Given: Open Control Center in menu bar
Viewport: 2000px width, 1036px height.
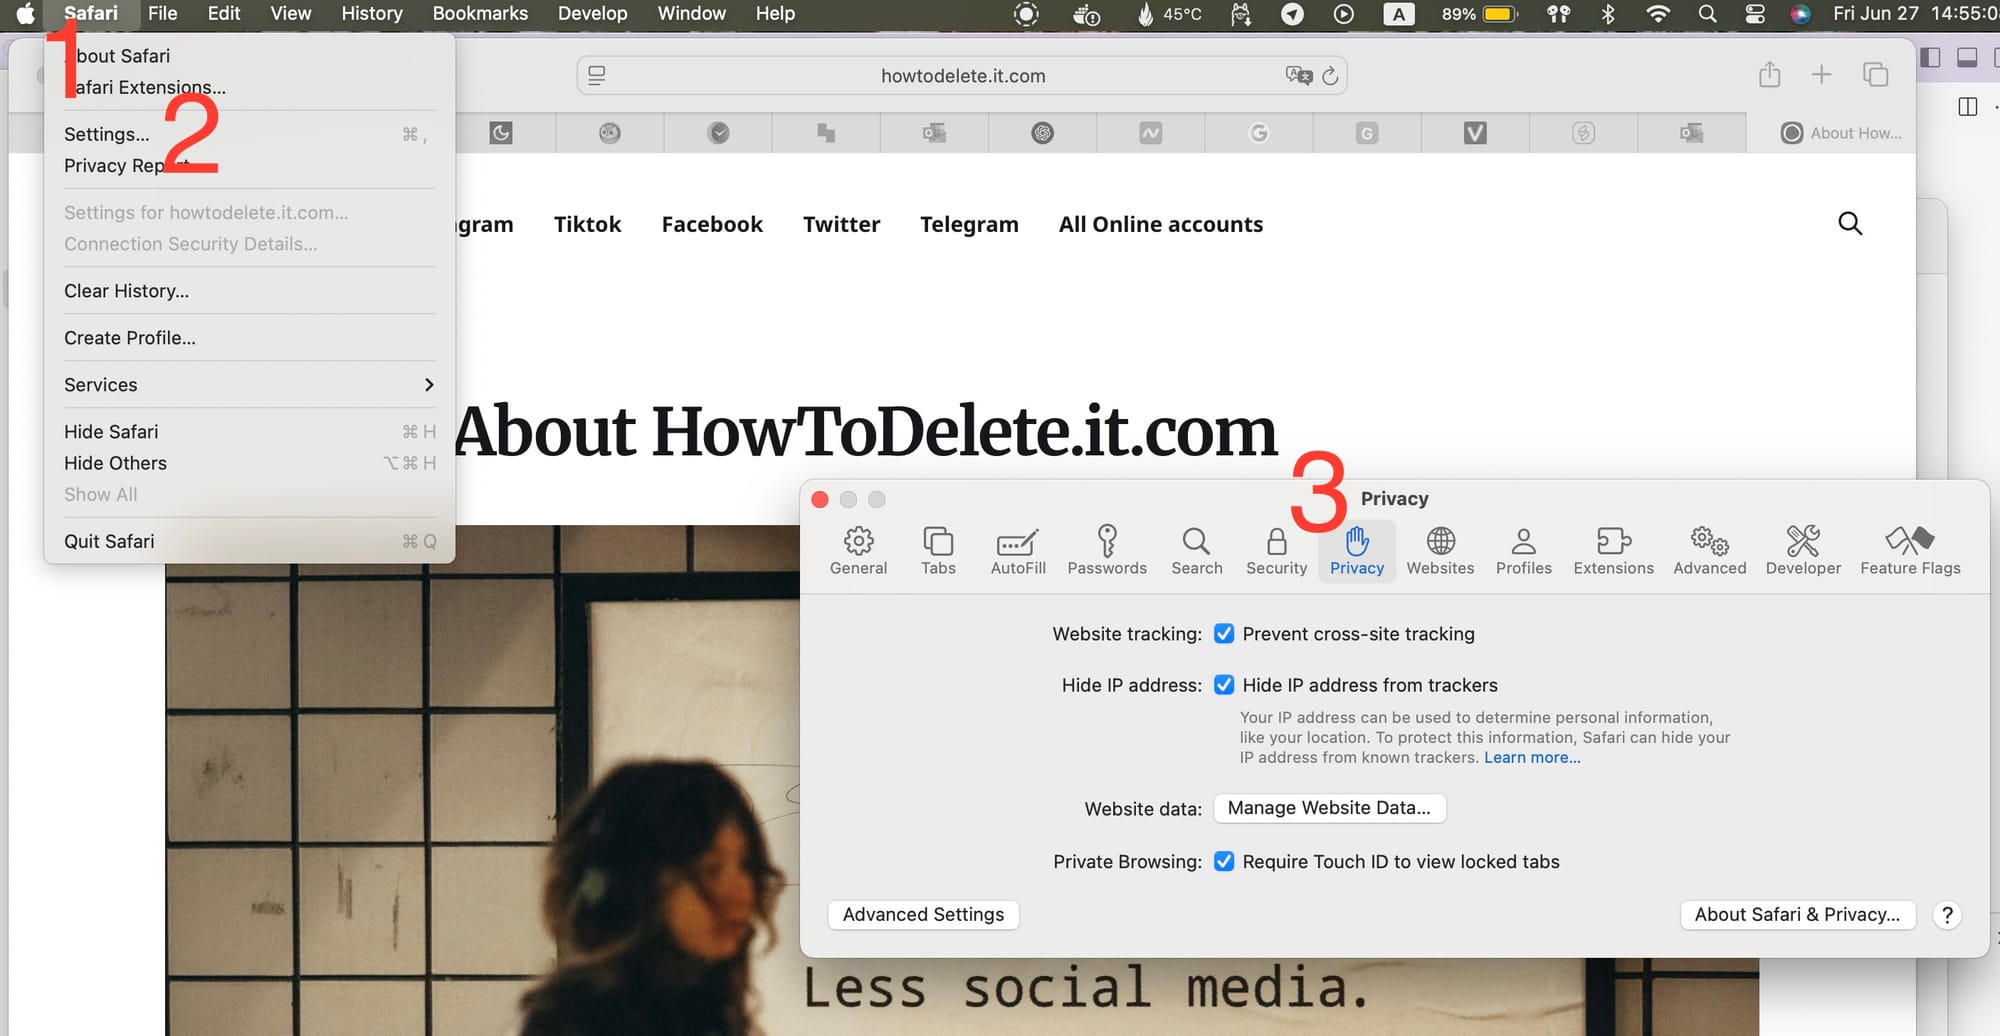Looking at the screenshot, I should tap(1754, 14).
